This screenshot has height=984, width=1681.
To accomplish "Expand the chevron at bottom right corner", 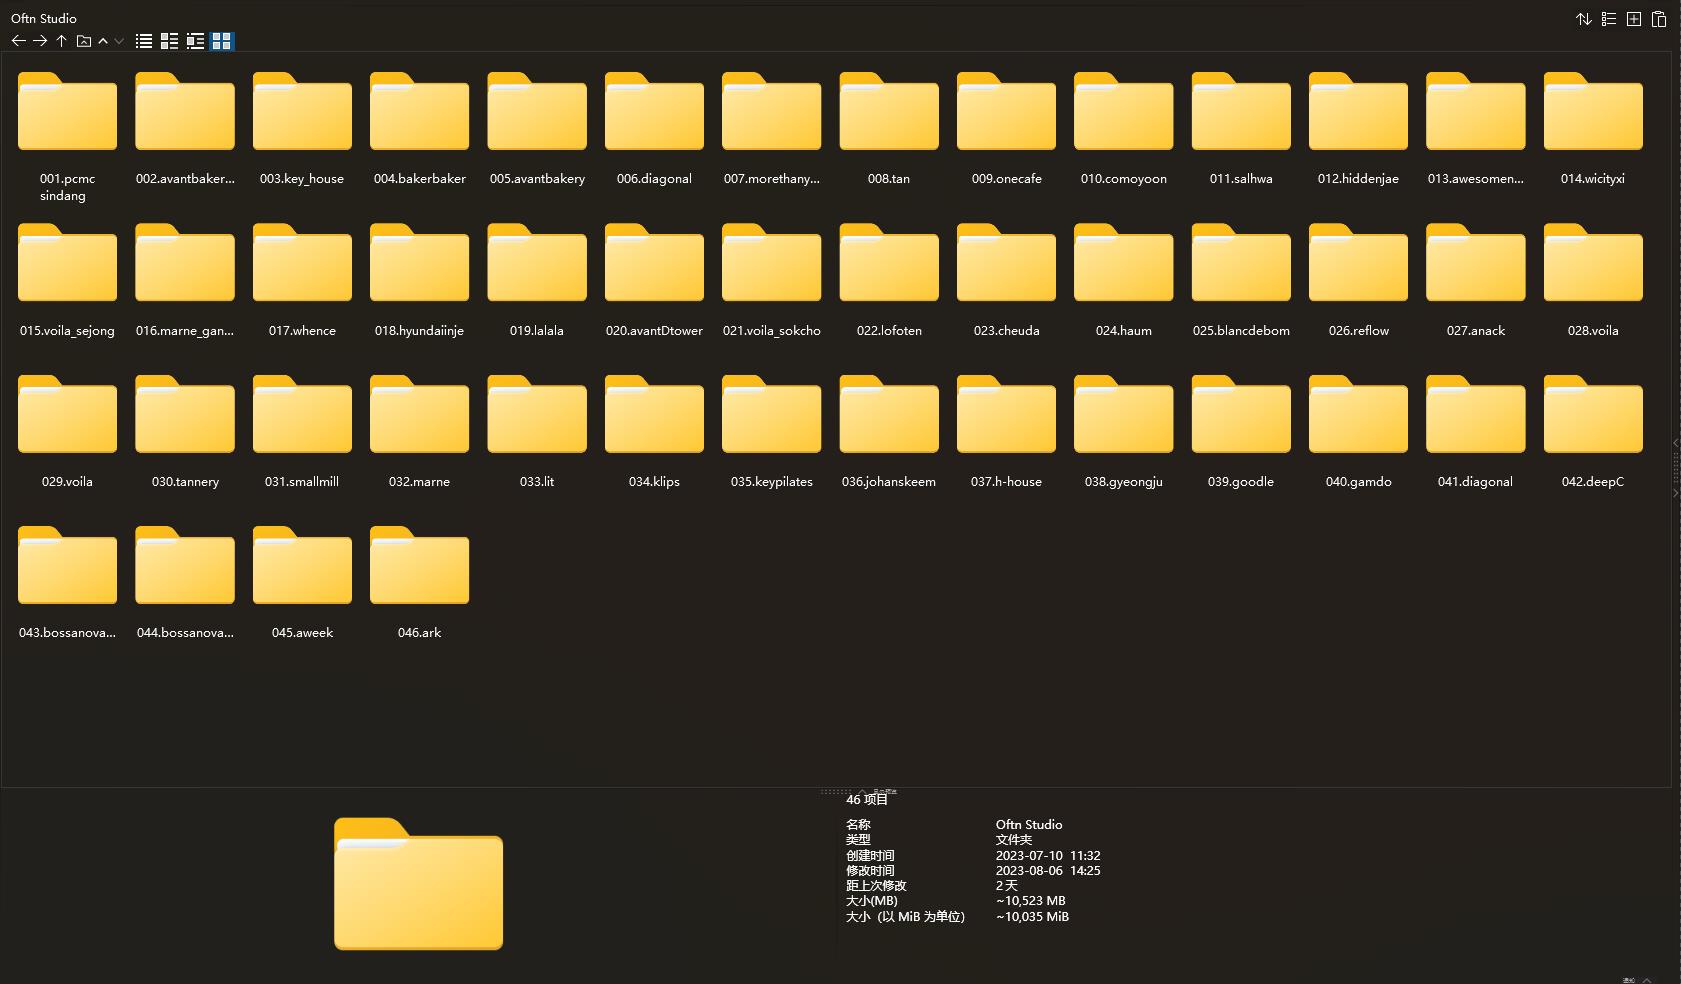I will (x=1647, y=979).
